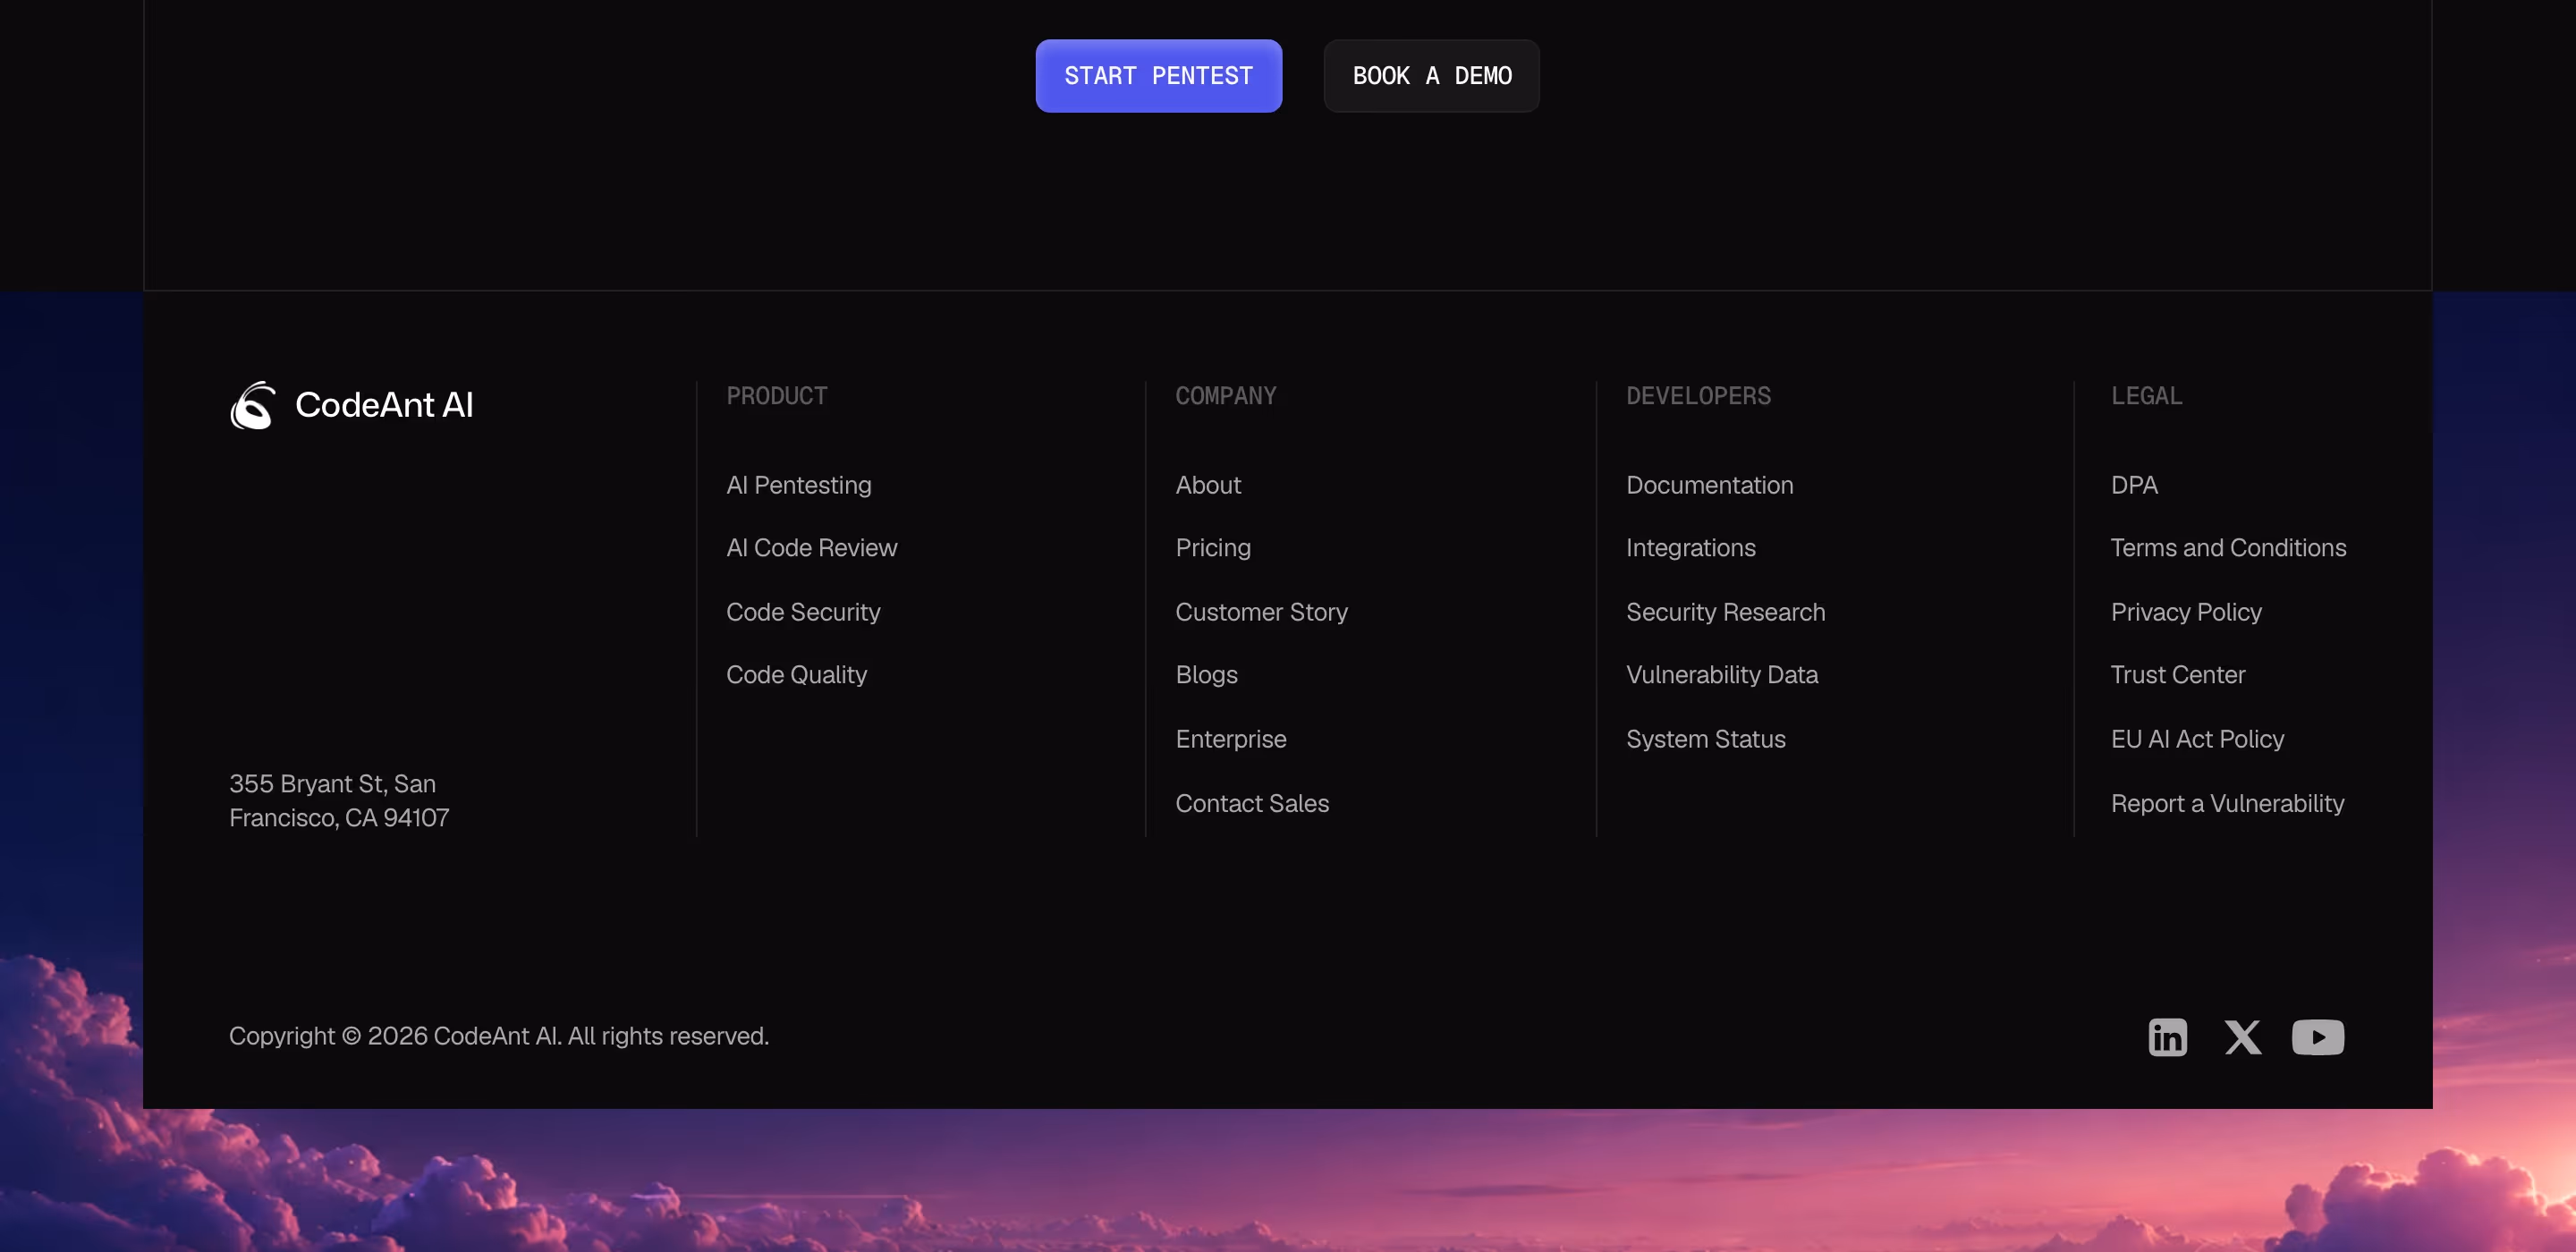This screenshot has height=1252, width=2576.
Task: Open the Vulnerability Data link
Action: [1721, 675]
